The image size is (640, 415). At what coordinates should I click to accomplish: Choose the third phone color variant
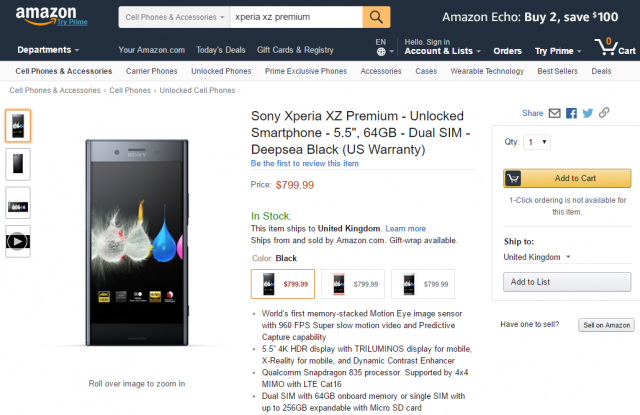[x=423, y=284]
